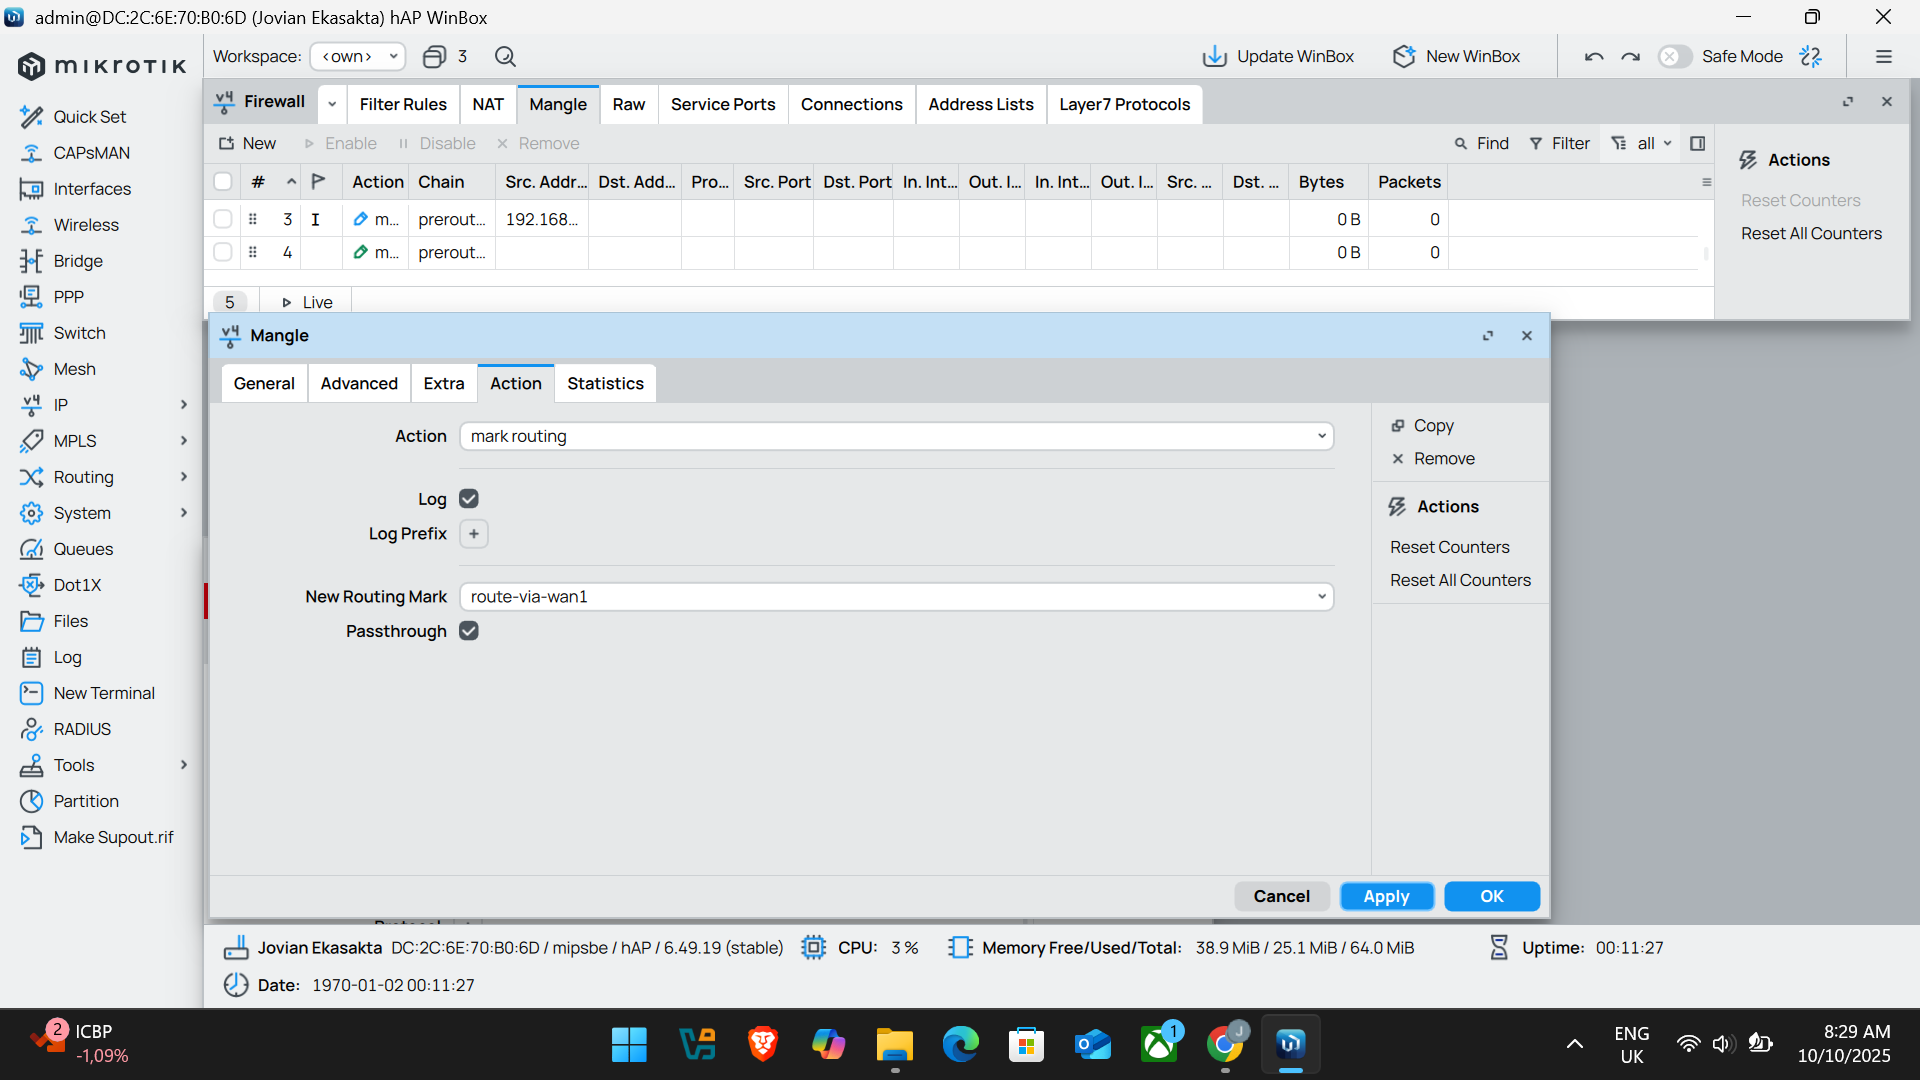Open the Partition section
Screen dimensions: 1920x1080
[86, 801]
